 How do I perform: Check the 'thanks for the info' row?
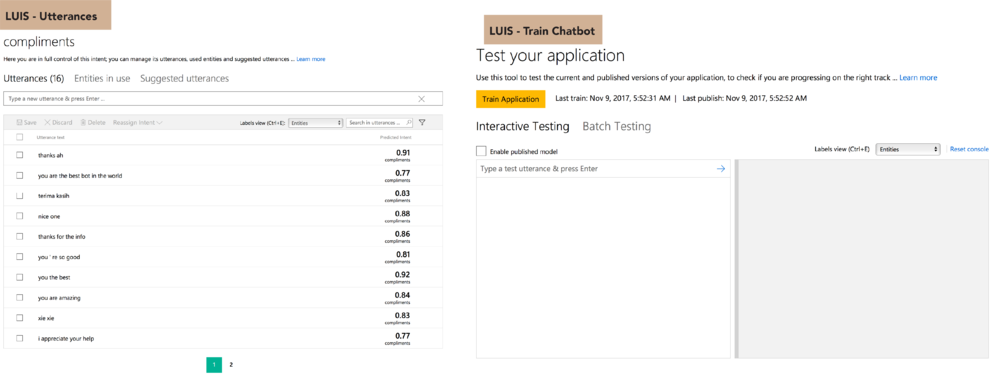tap(20, 236)
